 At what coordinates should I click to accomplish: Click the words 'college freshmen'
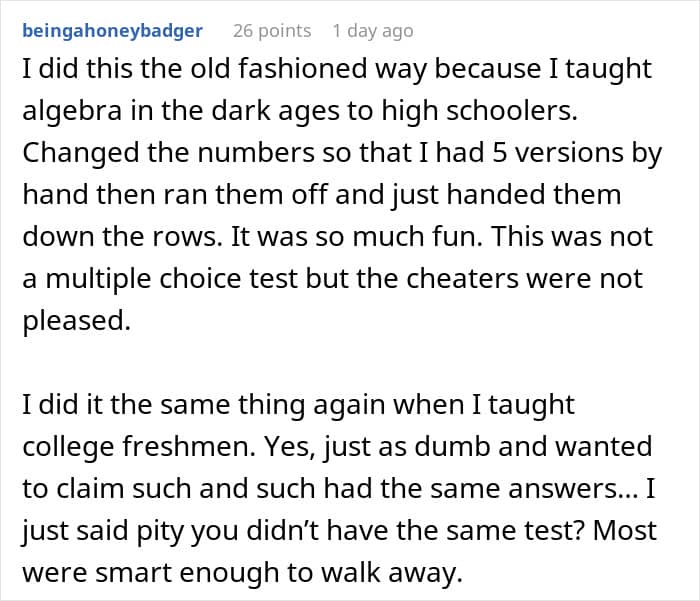(139, 447)
